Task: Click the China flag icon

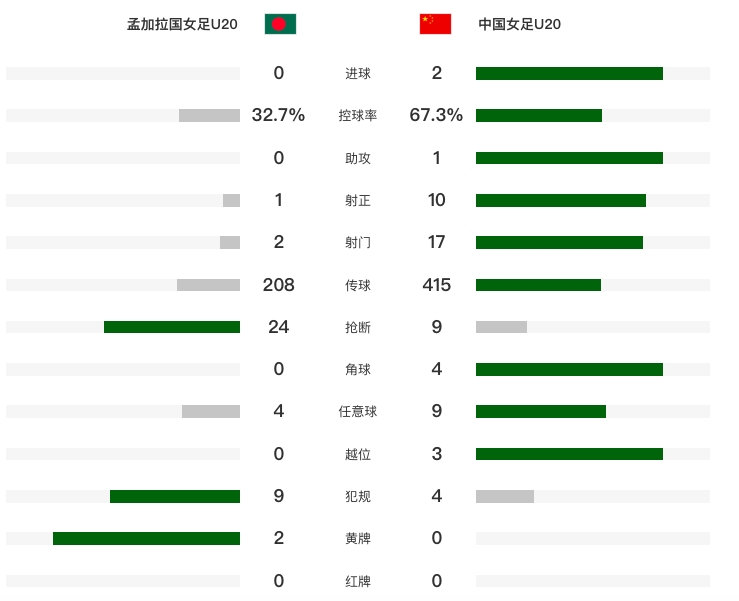Action: click(435, 24)
